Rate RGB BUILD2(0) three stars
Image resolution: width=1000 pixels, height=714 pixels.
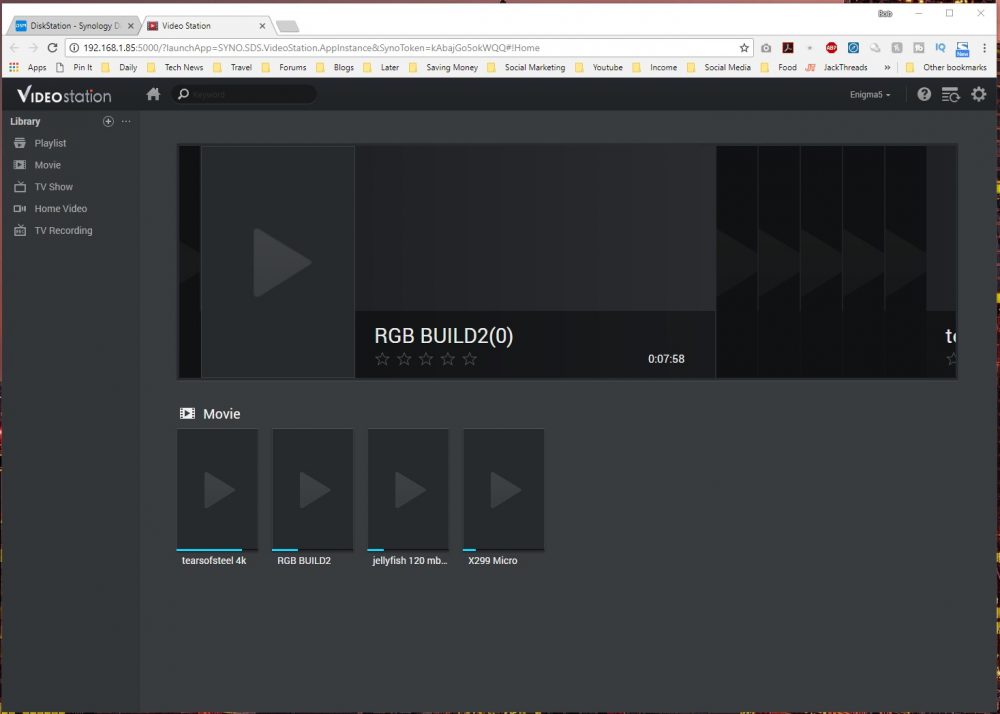point(426,359)
